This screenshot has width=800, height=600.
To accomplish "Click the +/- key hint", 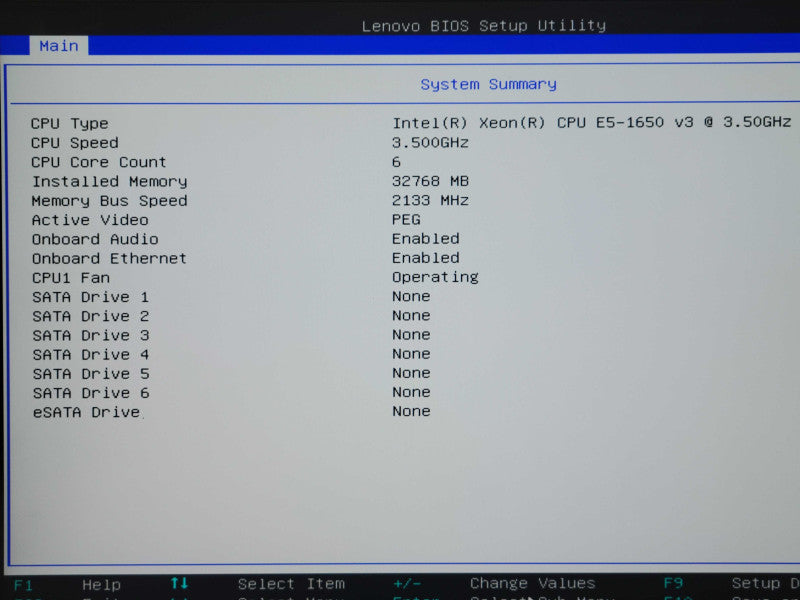I will point(407,583).
